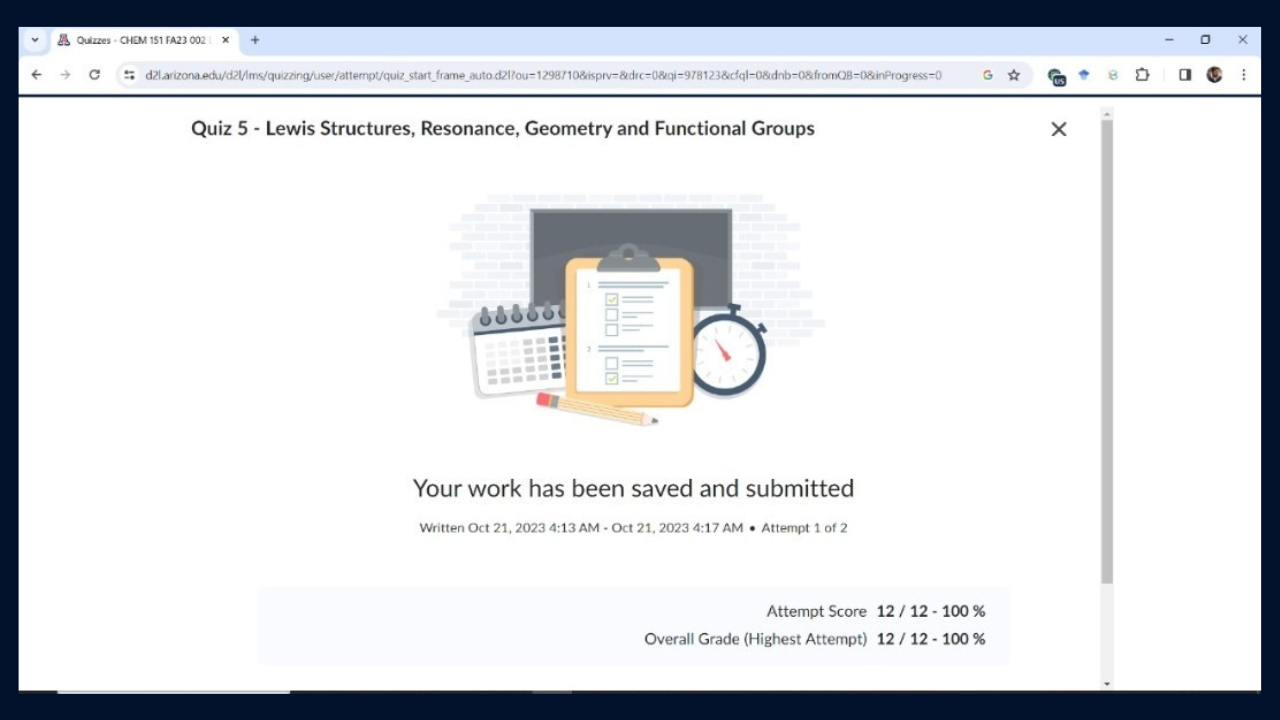Image resolution: width=1280 pixels, height=720 pixels.
Task: Open the Chrome profile avatar
Action: pos(1214,75)
